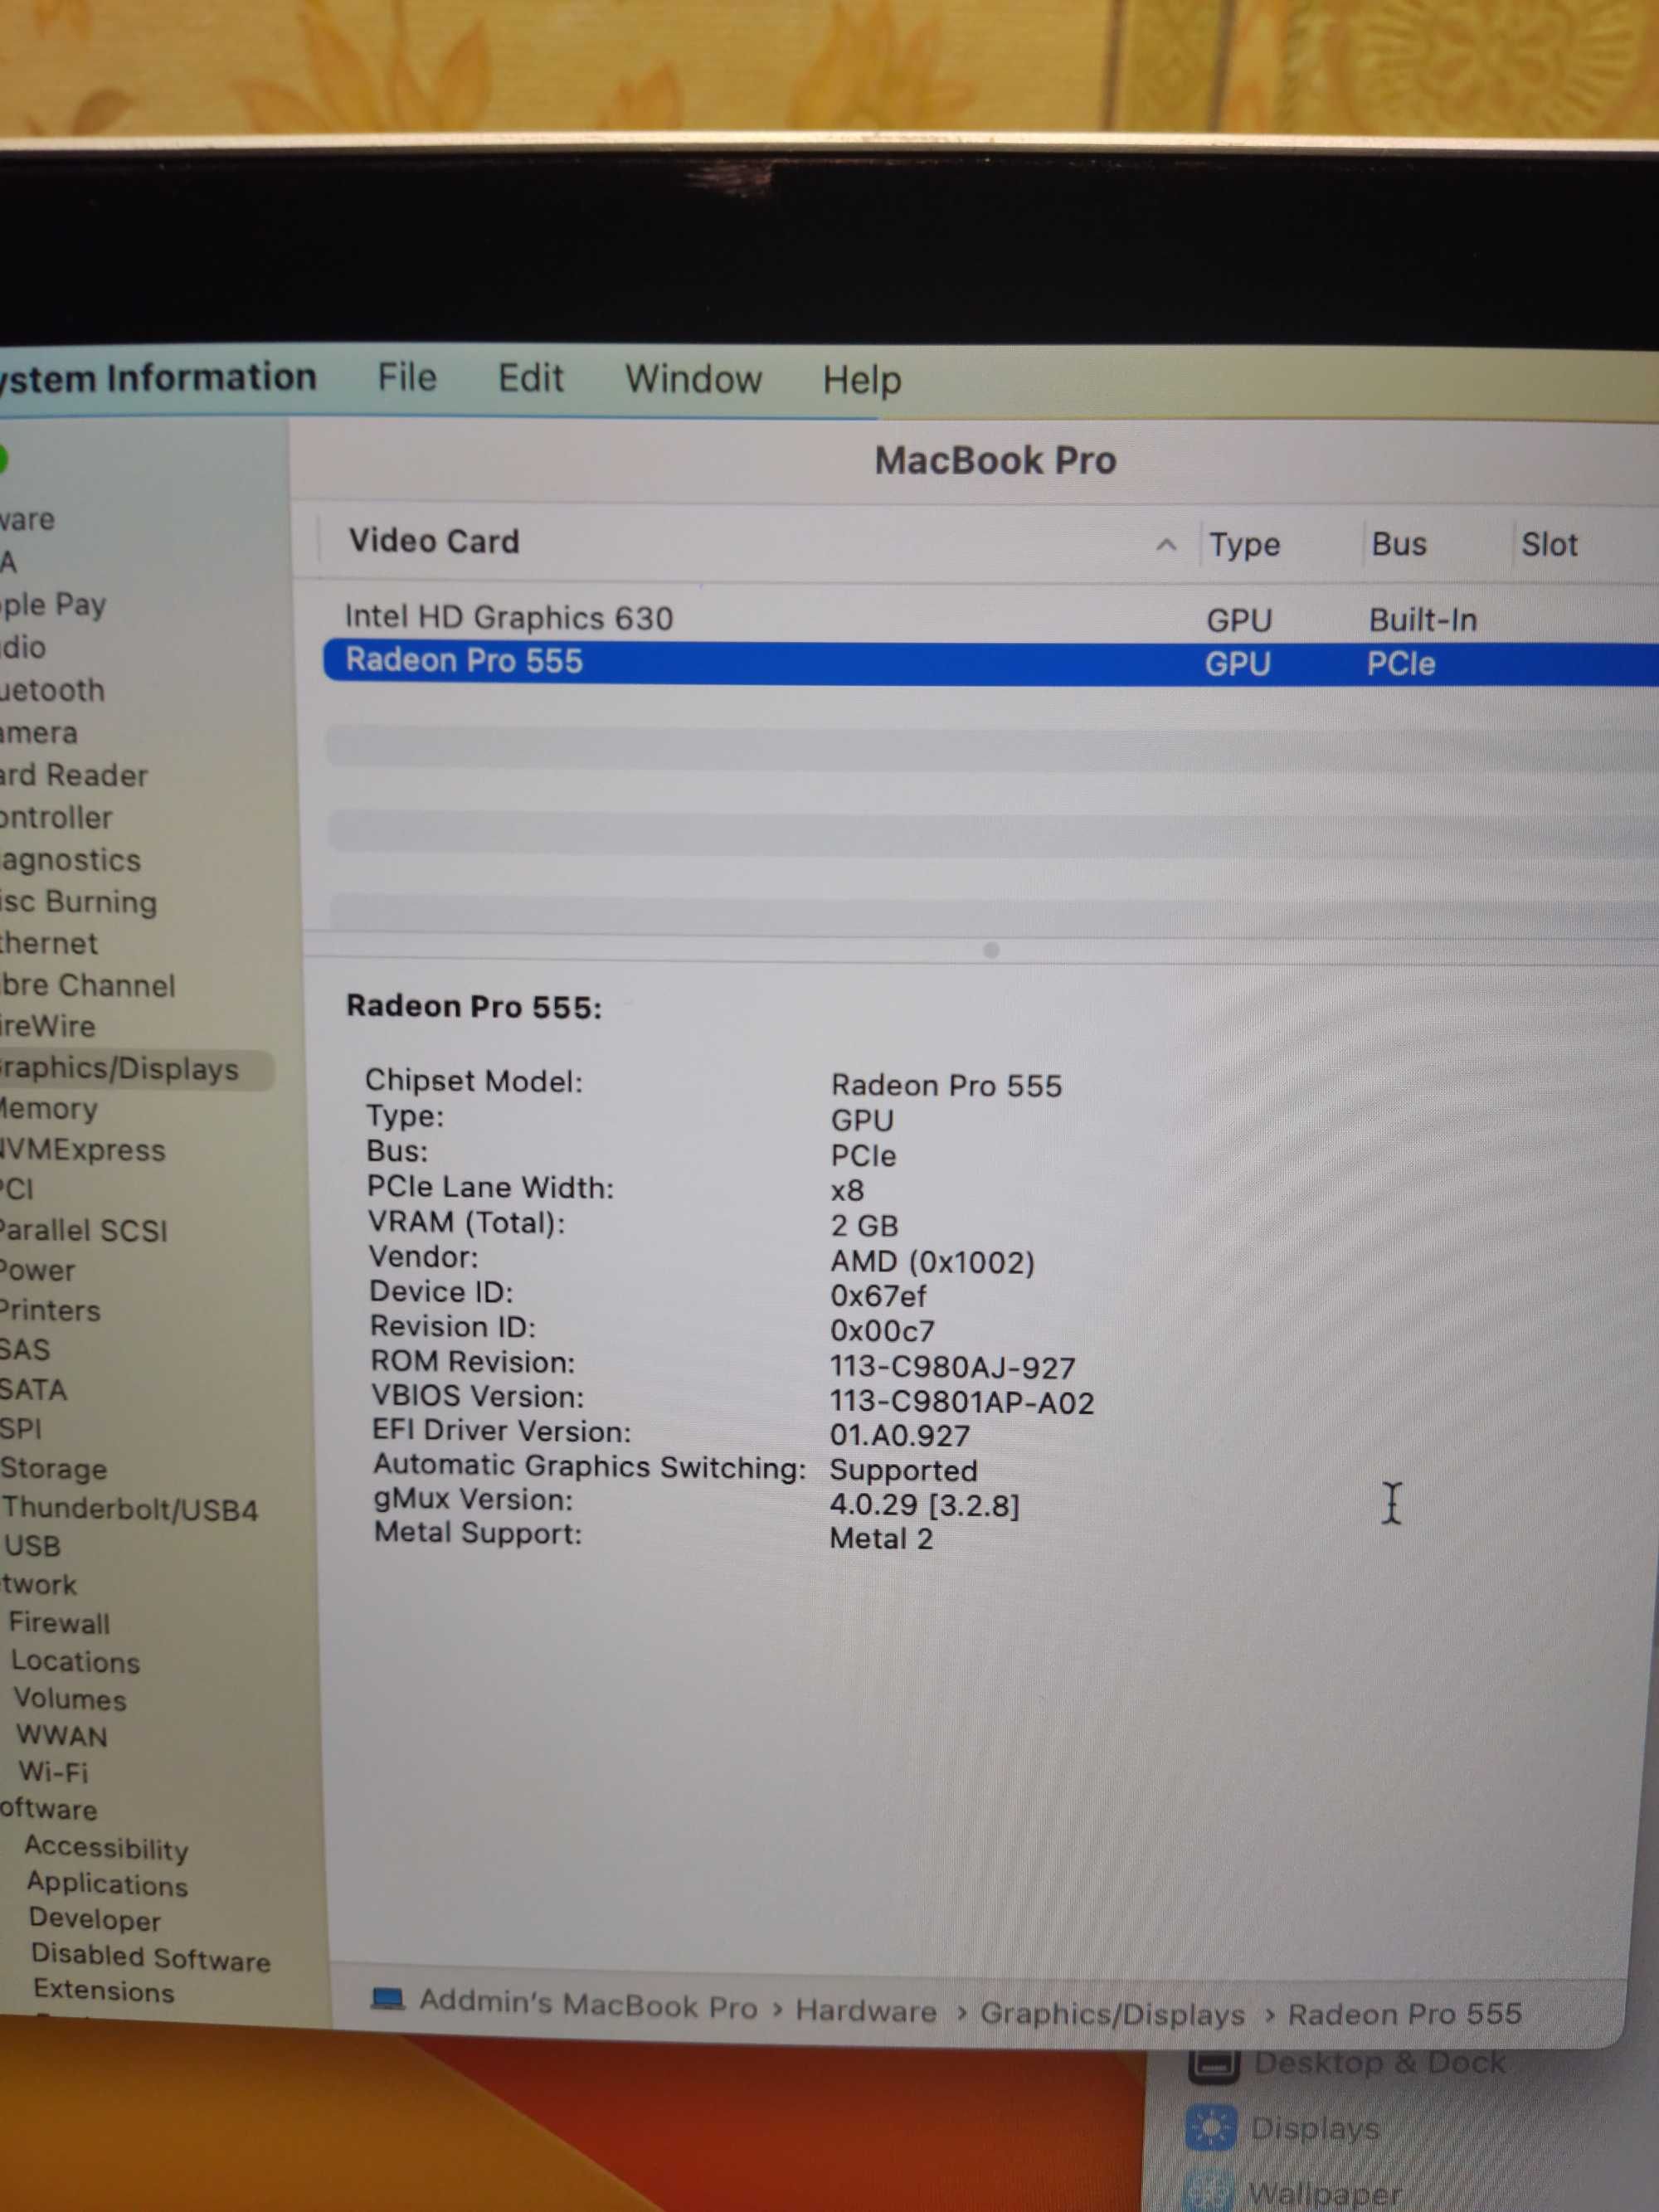Select Accessibility in the sidebar
Viewport: 1659px width, 2212px height.
pyautogui.click(x=106, y=1848)
